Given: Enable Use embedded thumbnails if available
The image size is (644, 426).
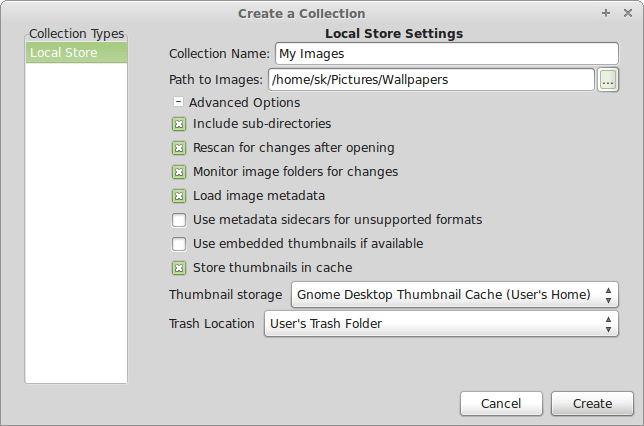Looking at the screenshot, I should click(x=179, y=244).
